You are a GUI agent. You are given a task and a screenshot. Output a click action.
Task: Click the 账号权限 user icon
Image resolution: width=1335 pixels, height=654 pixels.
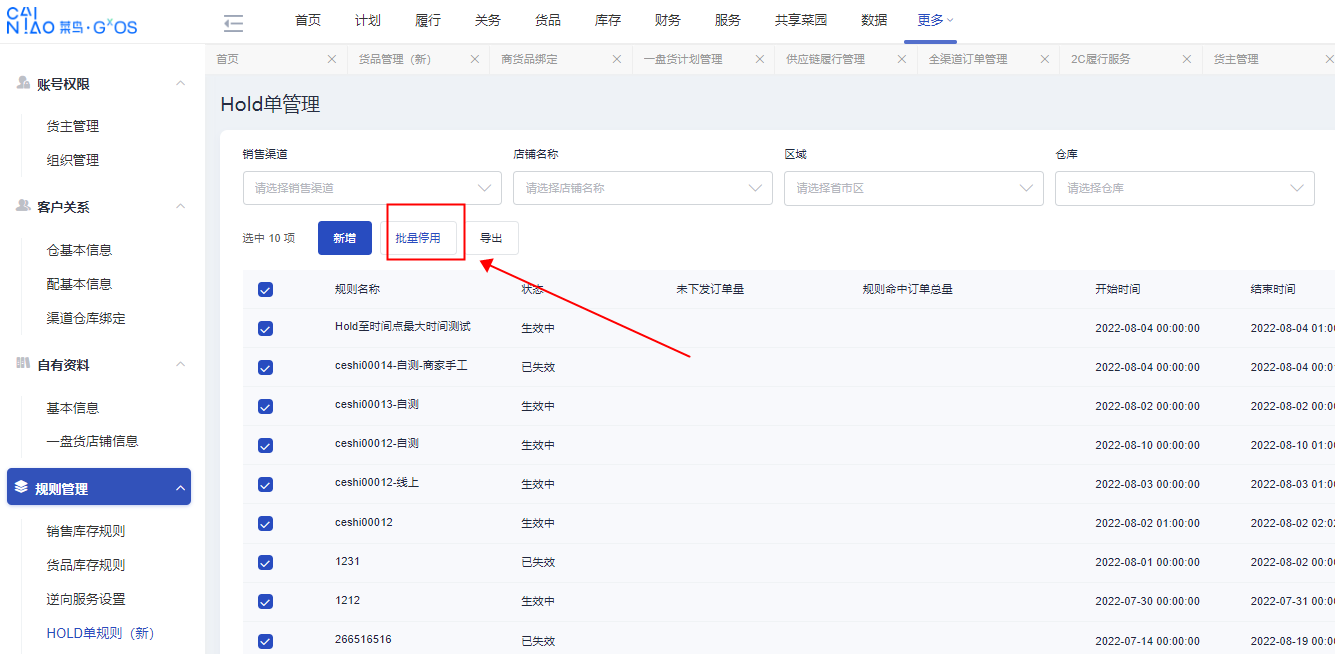tap(23, 83)
